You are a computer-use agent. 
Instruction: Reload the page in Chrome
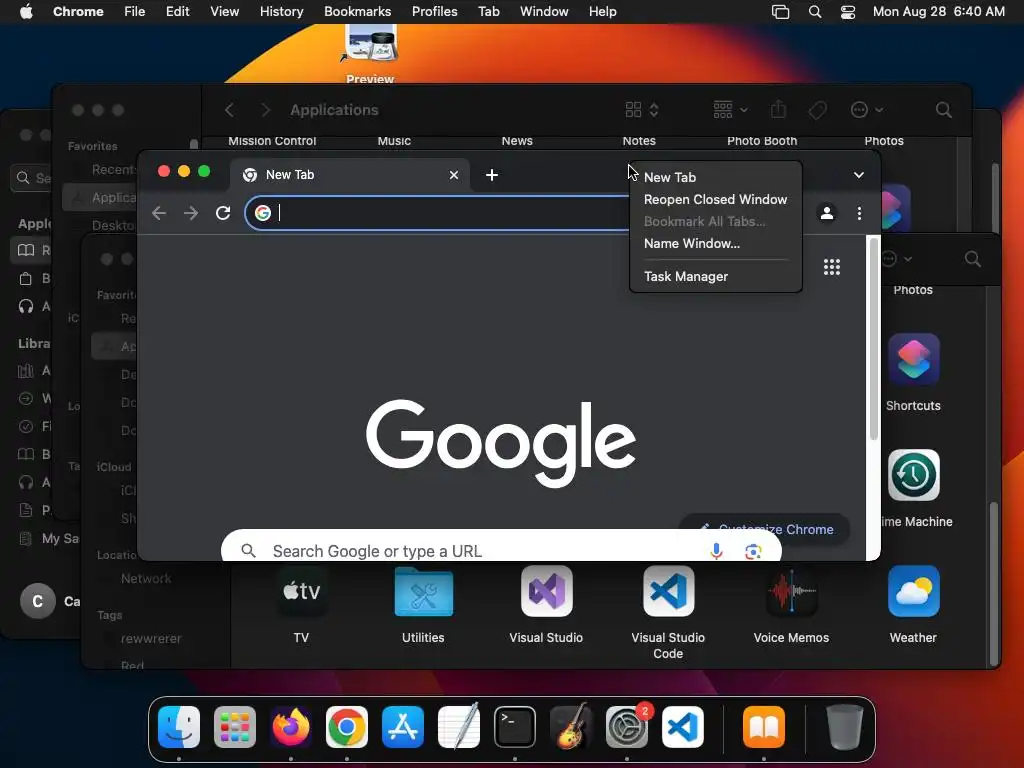click(x=223, y=213)
